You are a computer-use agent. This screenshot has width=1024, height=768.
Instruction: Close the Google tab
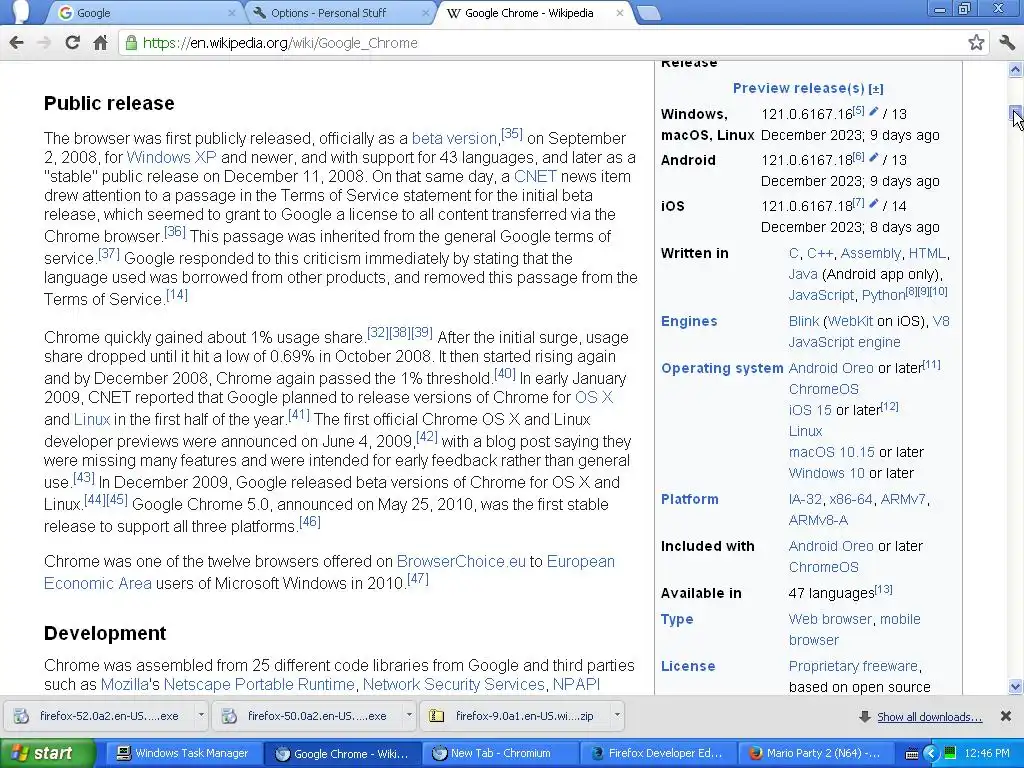pos(232,13)
